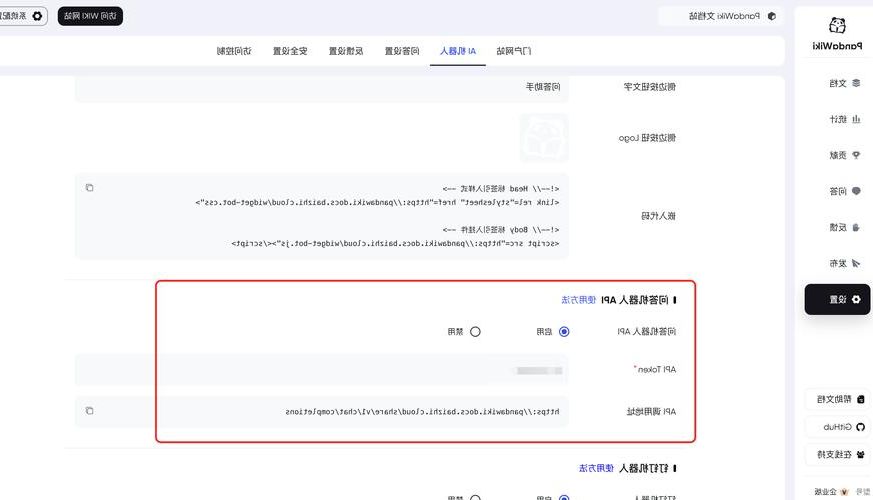Click the 侧边按钮 Logo image thumbnail

point(544,138)
